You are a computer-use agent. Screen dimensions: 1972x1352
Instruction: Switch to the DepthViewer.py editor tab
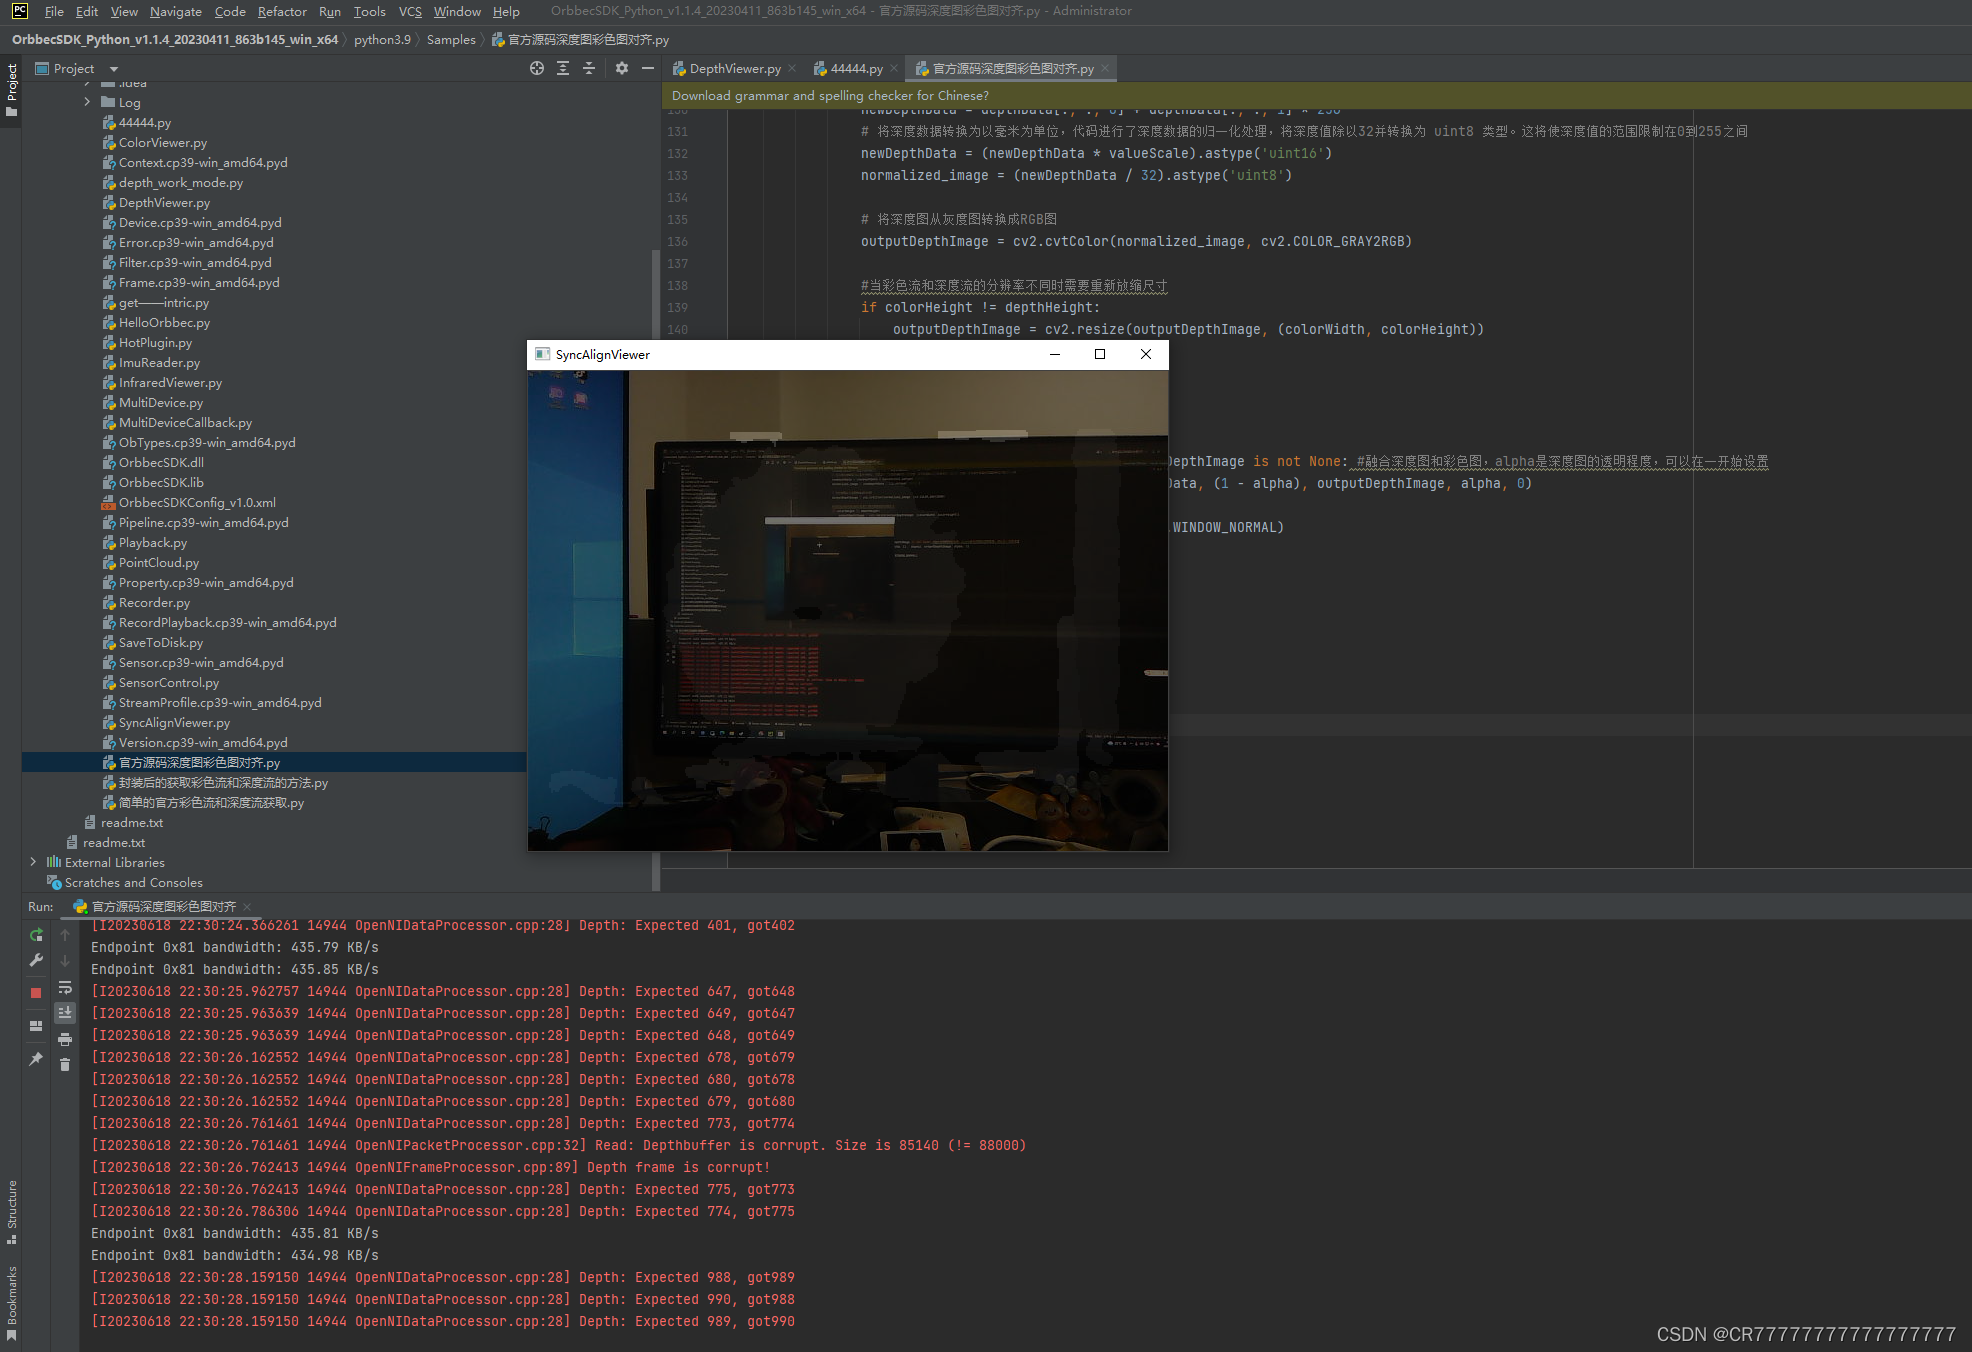pos(734,68)
